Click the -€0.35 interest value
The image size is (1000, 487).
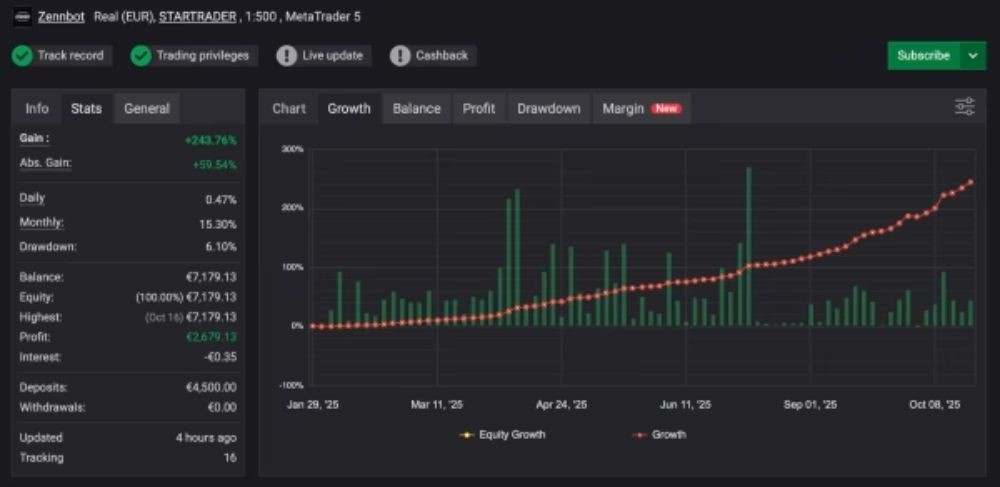[x=220, y=357]
